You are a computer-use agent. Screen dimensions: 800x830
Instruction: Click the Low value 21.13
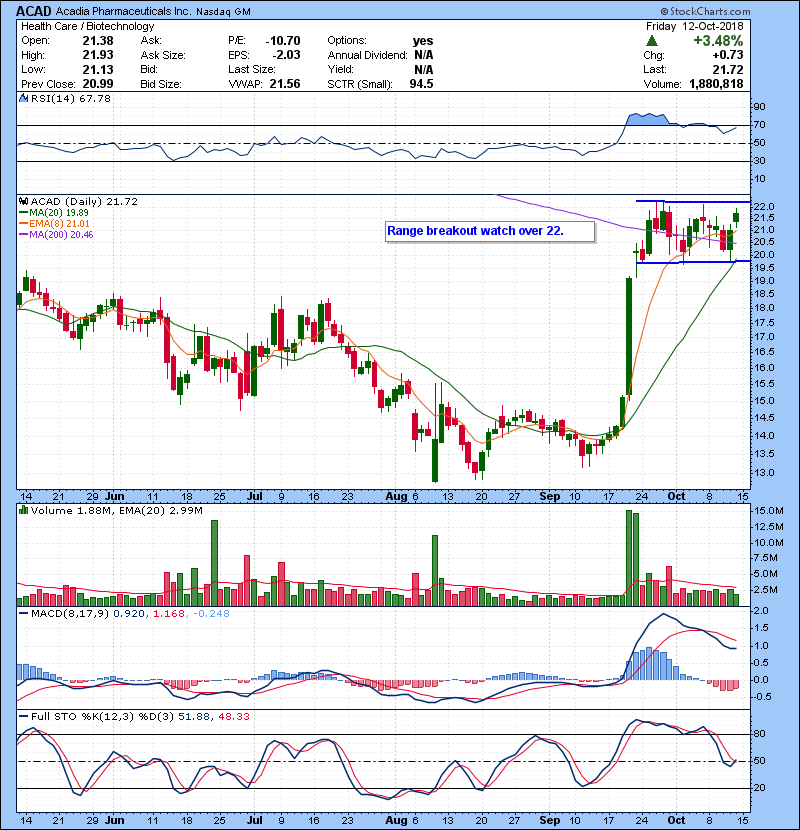click(x=98, y=69)
